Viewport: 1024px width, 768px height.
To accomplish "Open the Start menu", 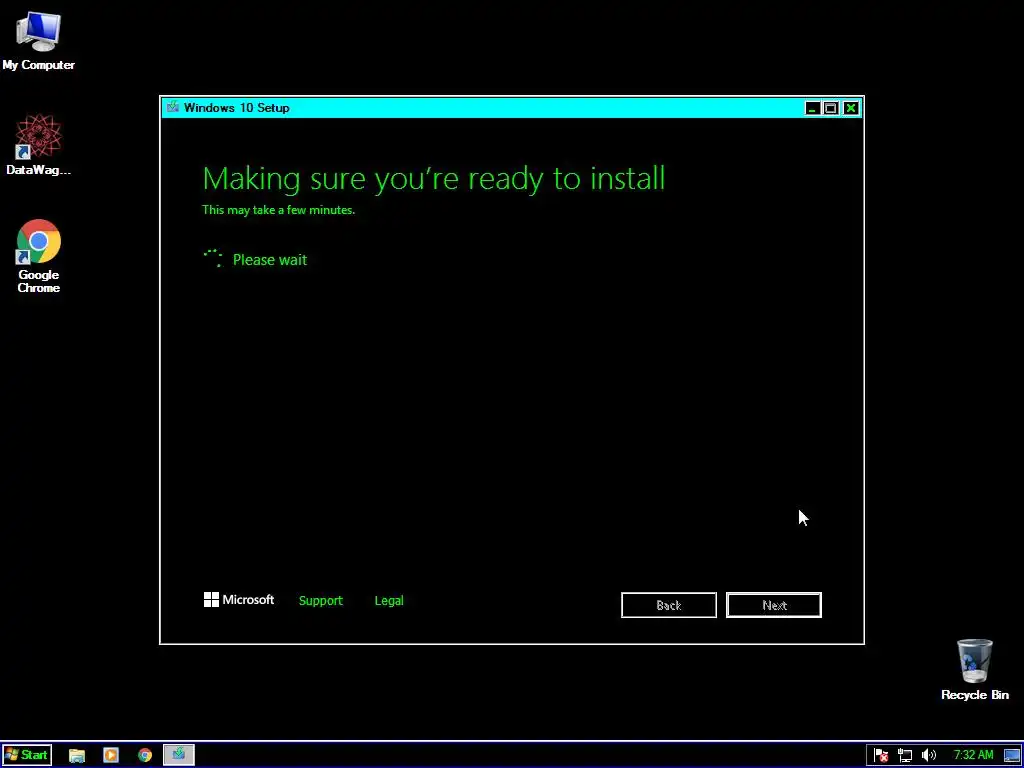I will point(27,755).
